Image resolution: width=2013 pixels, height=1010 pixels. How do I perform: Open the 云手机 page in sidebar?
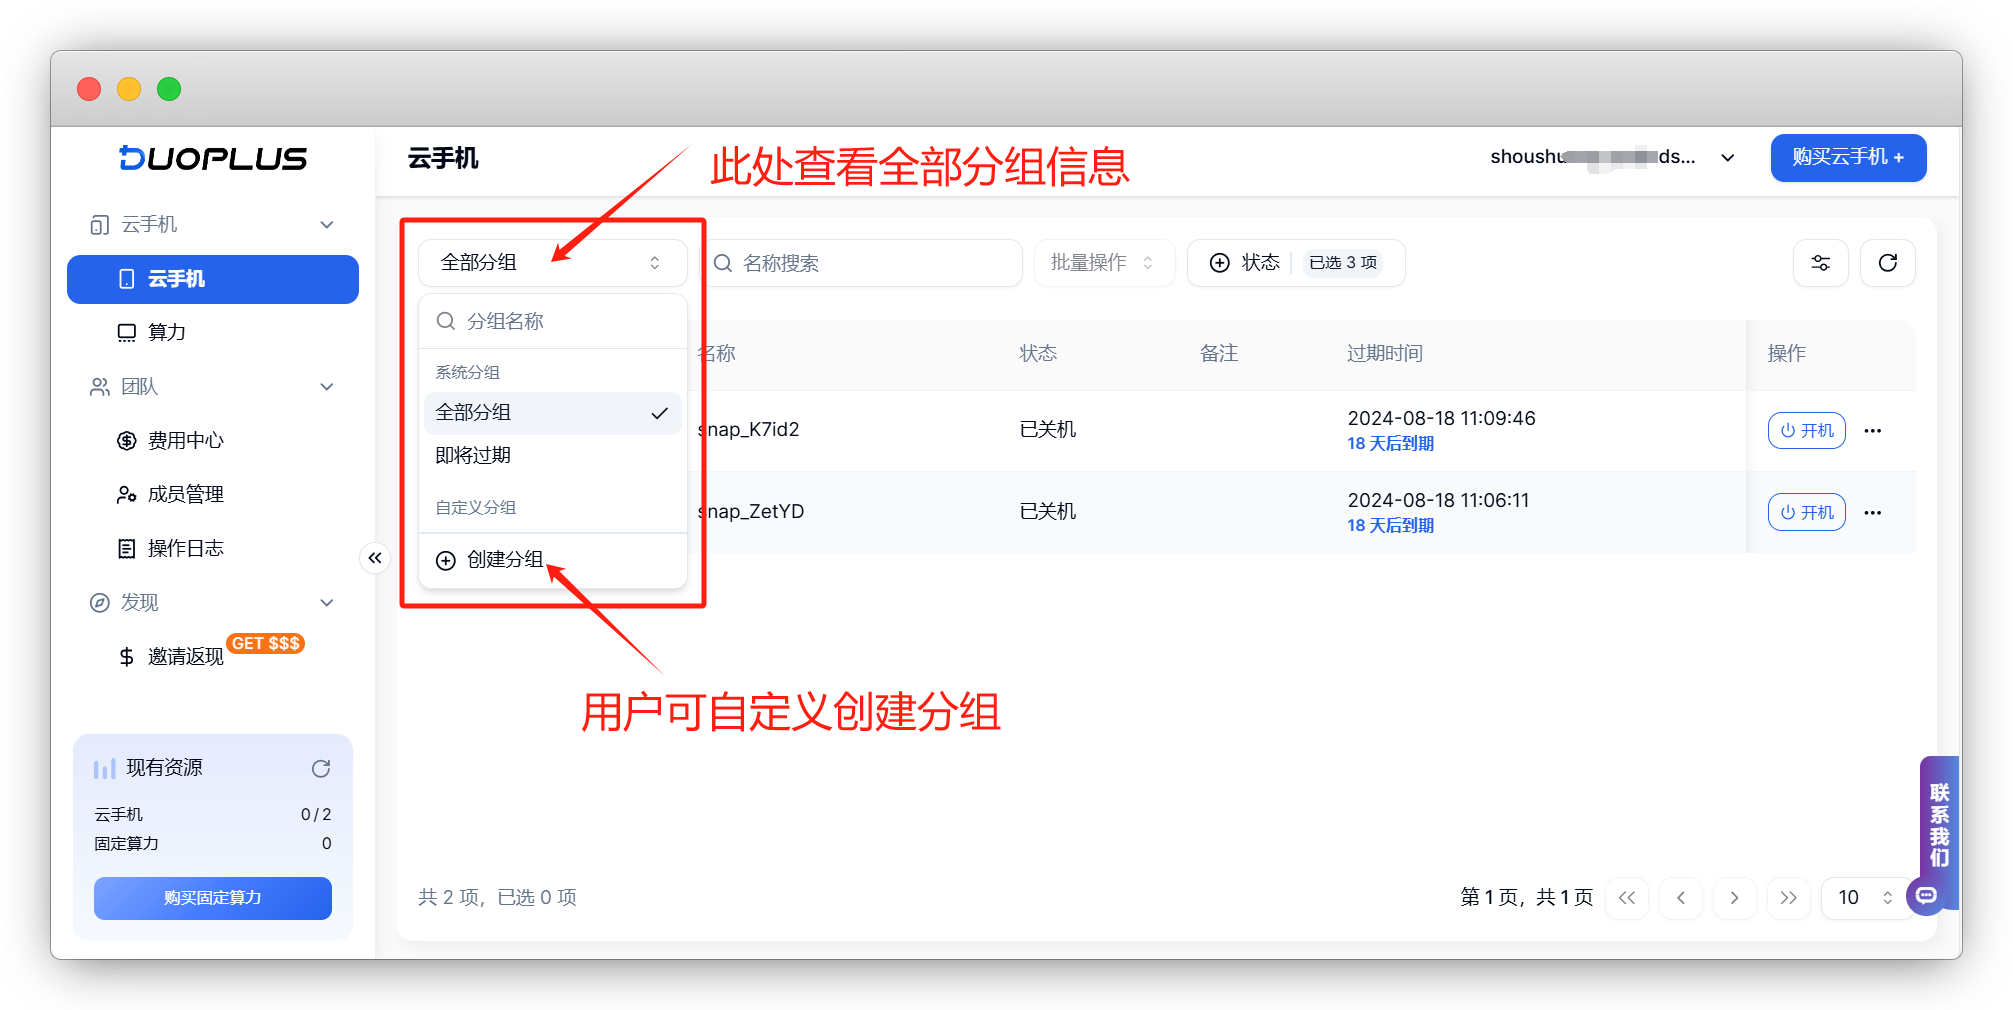click(213, 279)
